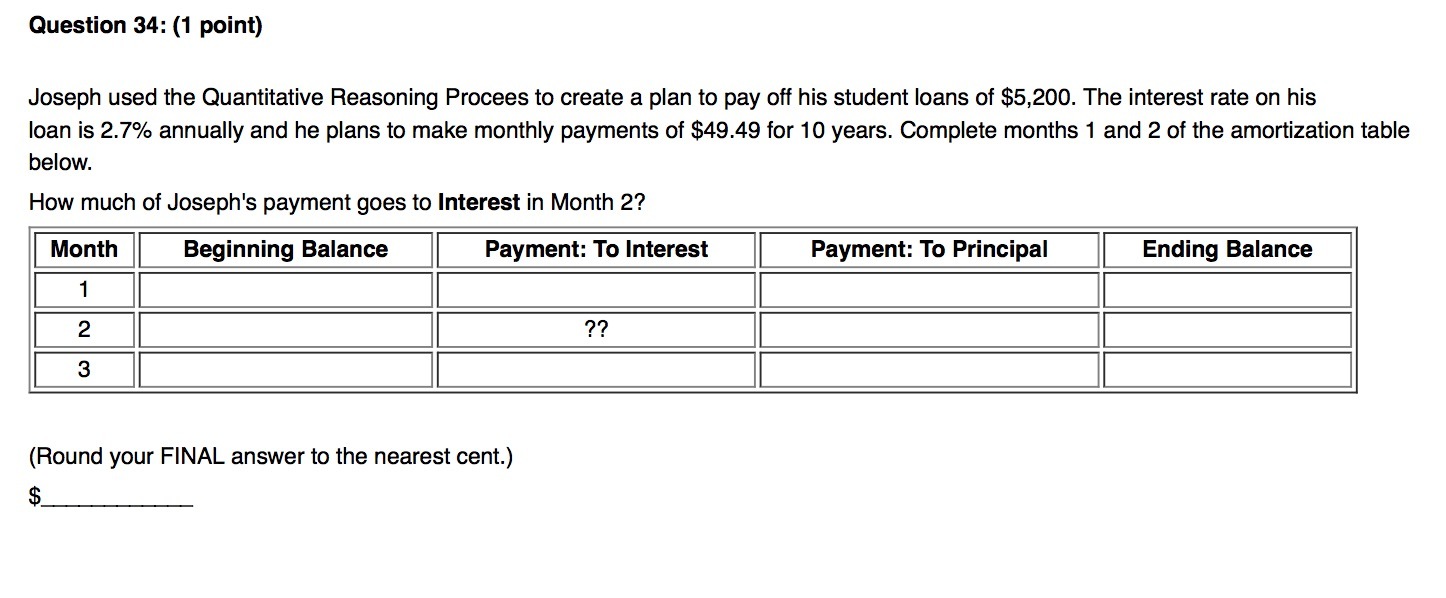Screen dimensions: 1446x598
Task: Select the Month 2 Ending Balance cell
Action: coord(1227,330)
